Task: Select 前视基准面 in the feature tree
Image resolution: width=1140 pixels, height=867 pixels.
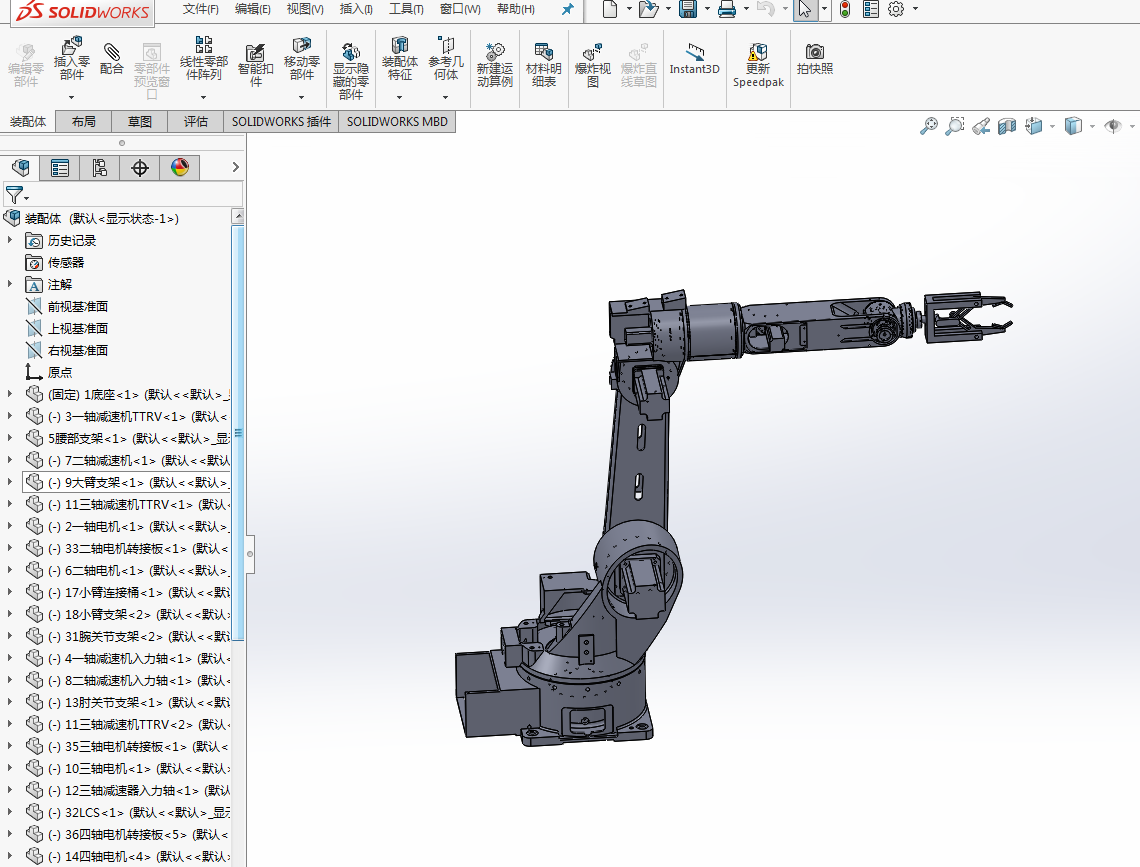Action: click(x=77, y=306)
